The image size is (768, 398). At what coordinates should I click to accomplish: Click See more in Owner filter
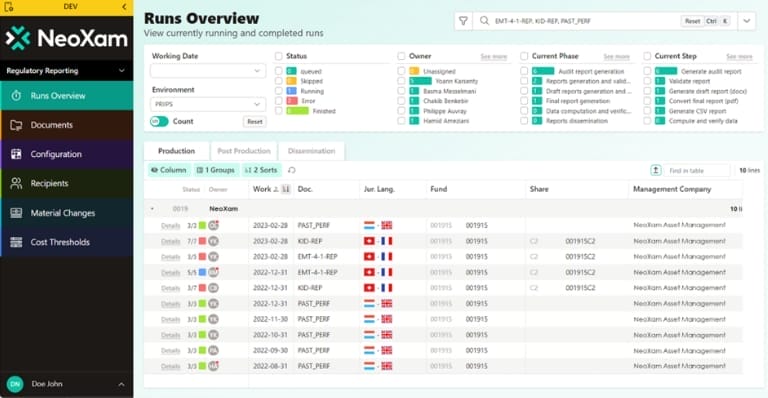[494, 57]
